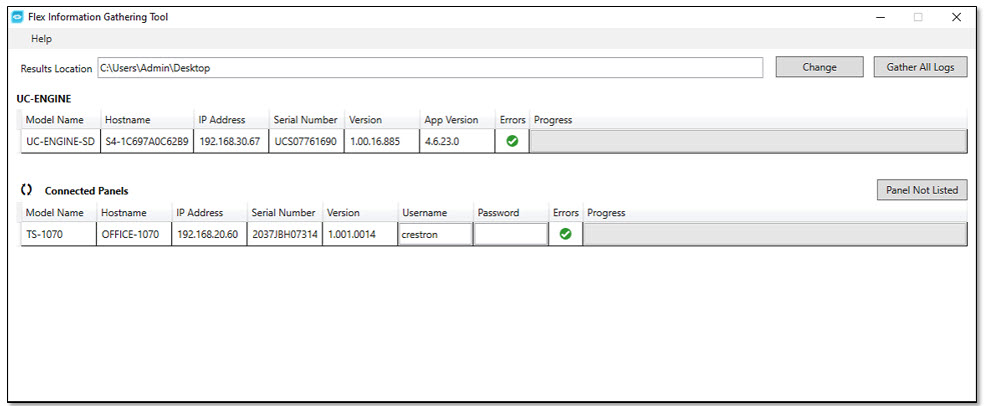Minimize the Flex Information Gathering Tool window

pos(880,17)
